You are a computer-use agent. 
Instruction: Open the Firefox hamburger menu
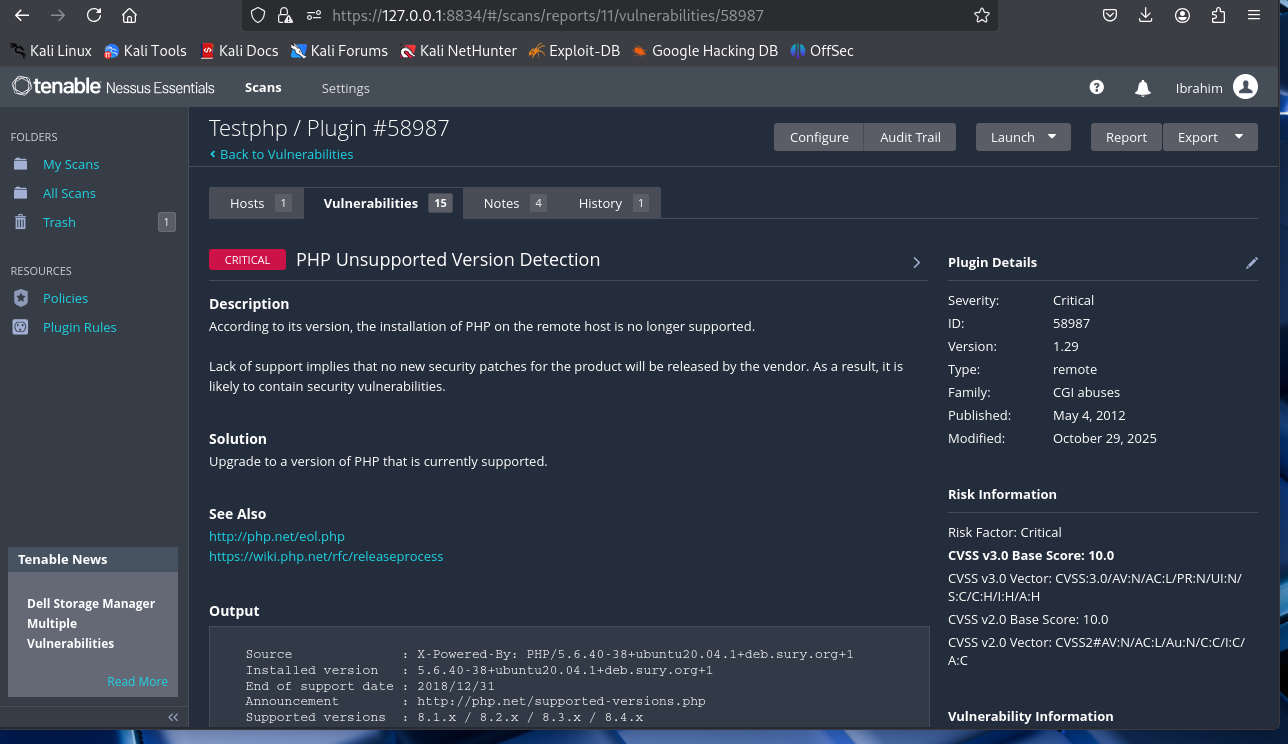pyautogui.click(x=1254, y=15)
